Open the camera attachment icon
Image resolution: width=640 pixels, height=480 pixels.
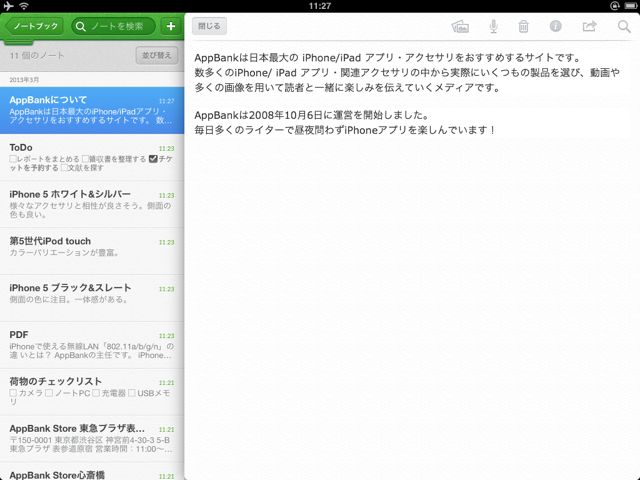click(x=460, y=27)
